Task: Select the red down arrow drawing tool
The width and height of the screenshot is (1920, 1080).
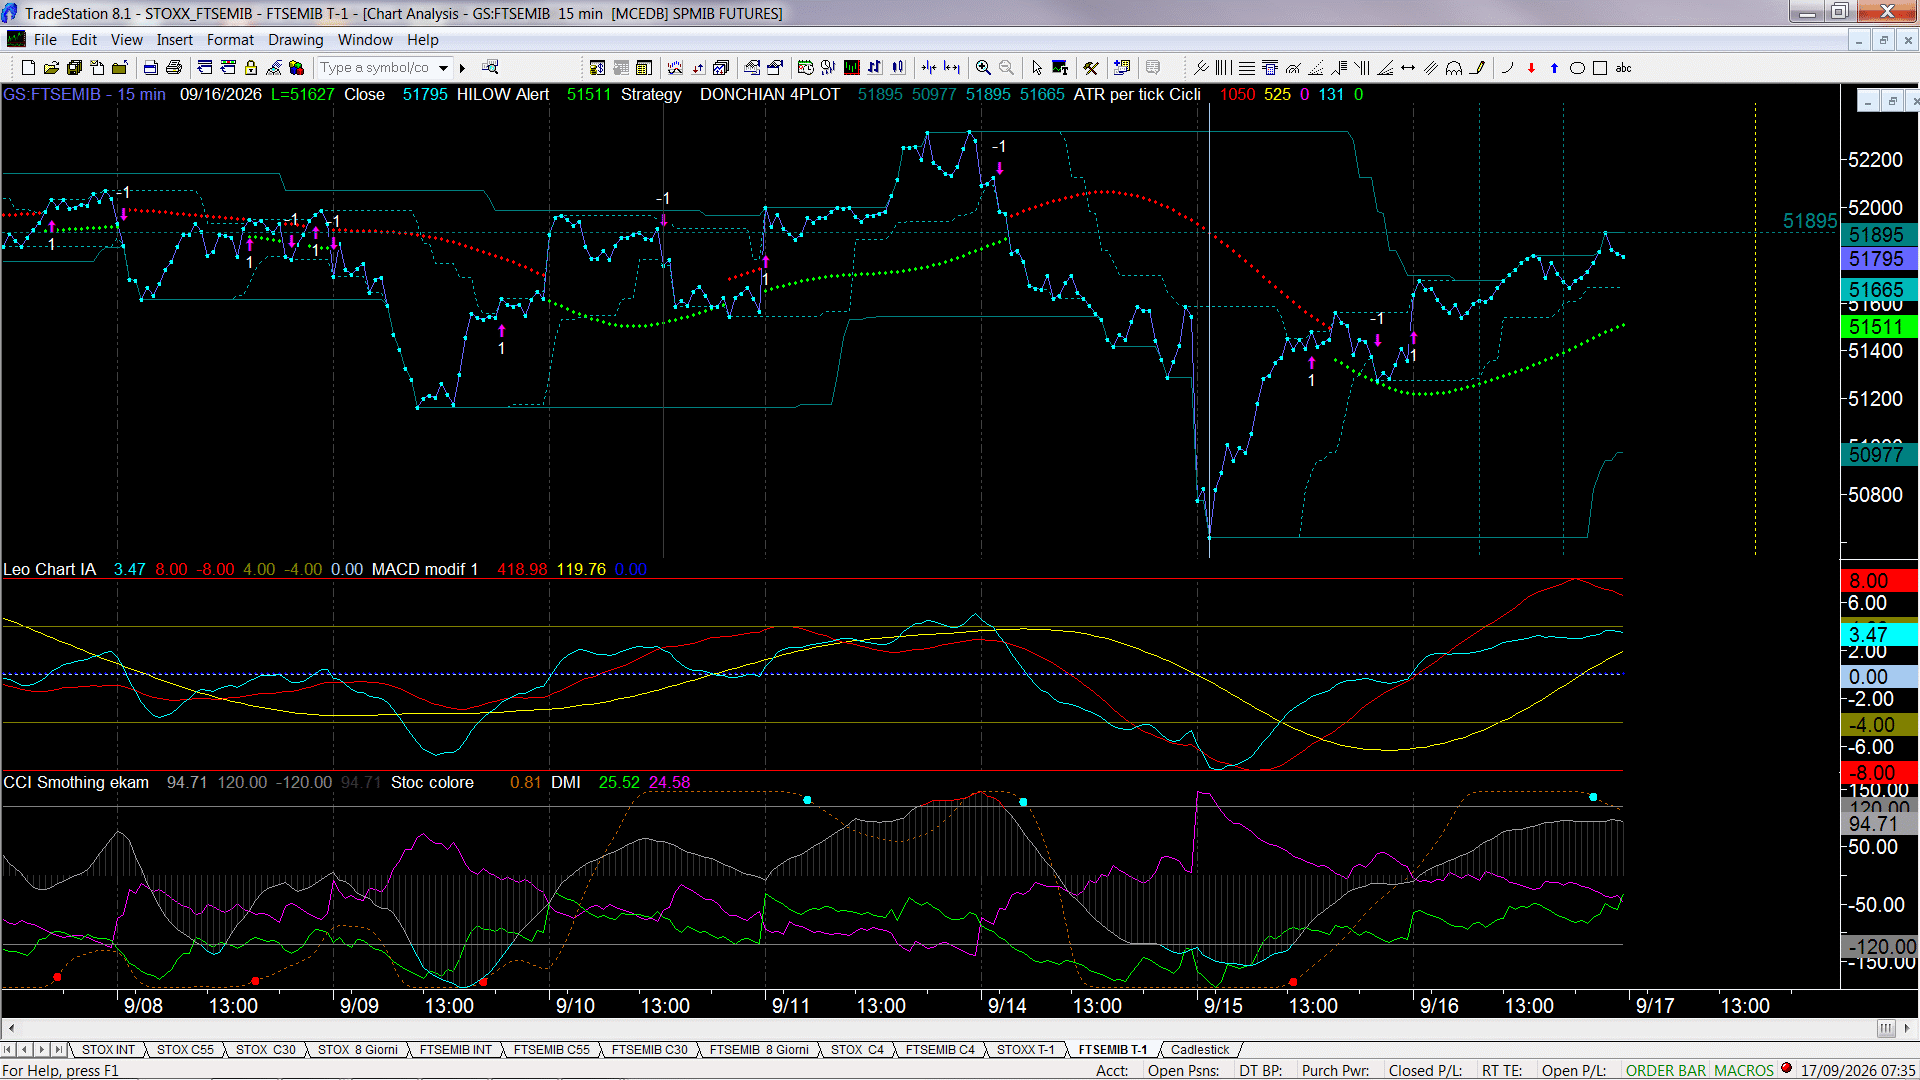Action: [x=1531, y=68]
